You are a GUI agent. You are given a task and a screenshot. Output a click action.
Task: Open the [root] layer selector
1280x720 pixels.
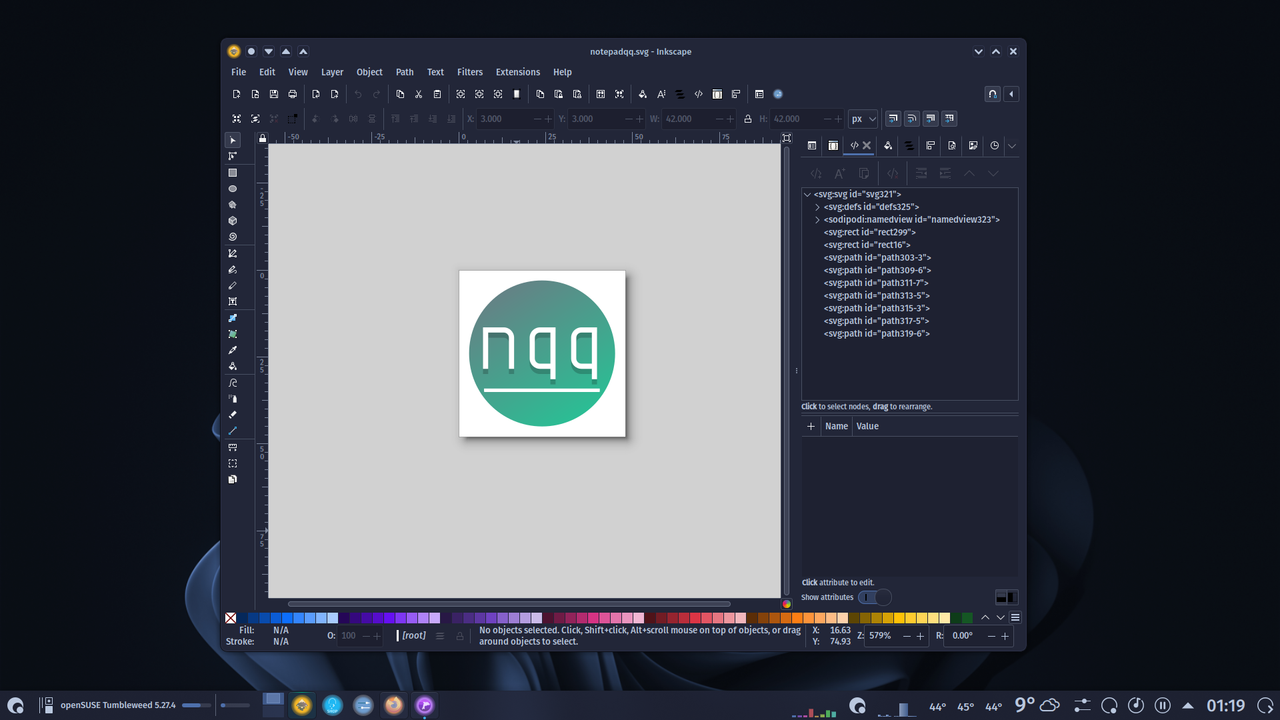click(x=413, y=636)
